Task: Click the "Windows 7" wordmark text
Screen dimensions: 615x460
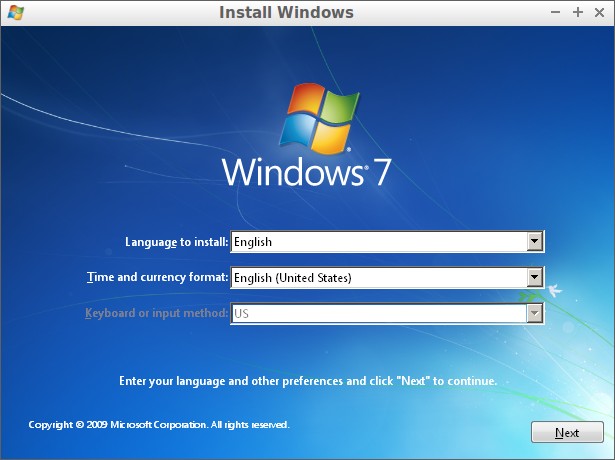Action: coord(306,173)
